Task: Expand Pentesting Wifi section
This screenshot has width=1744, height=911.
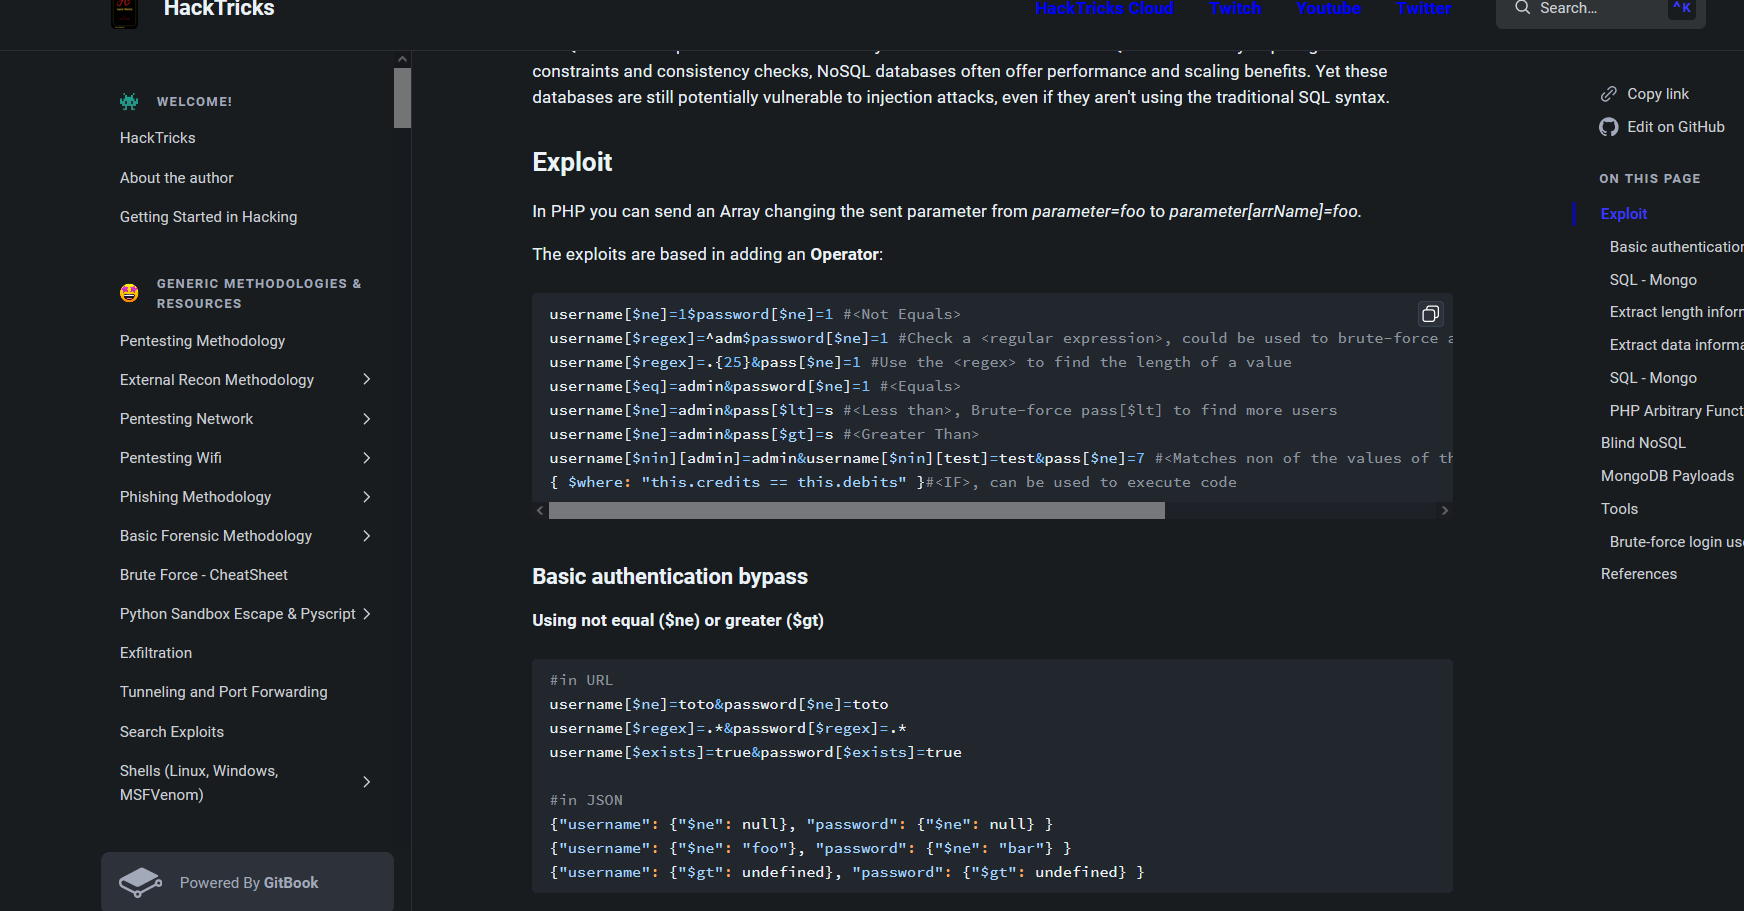Action: (x=367, y=458)
